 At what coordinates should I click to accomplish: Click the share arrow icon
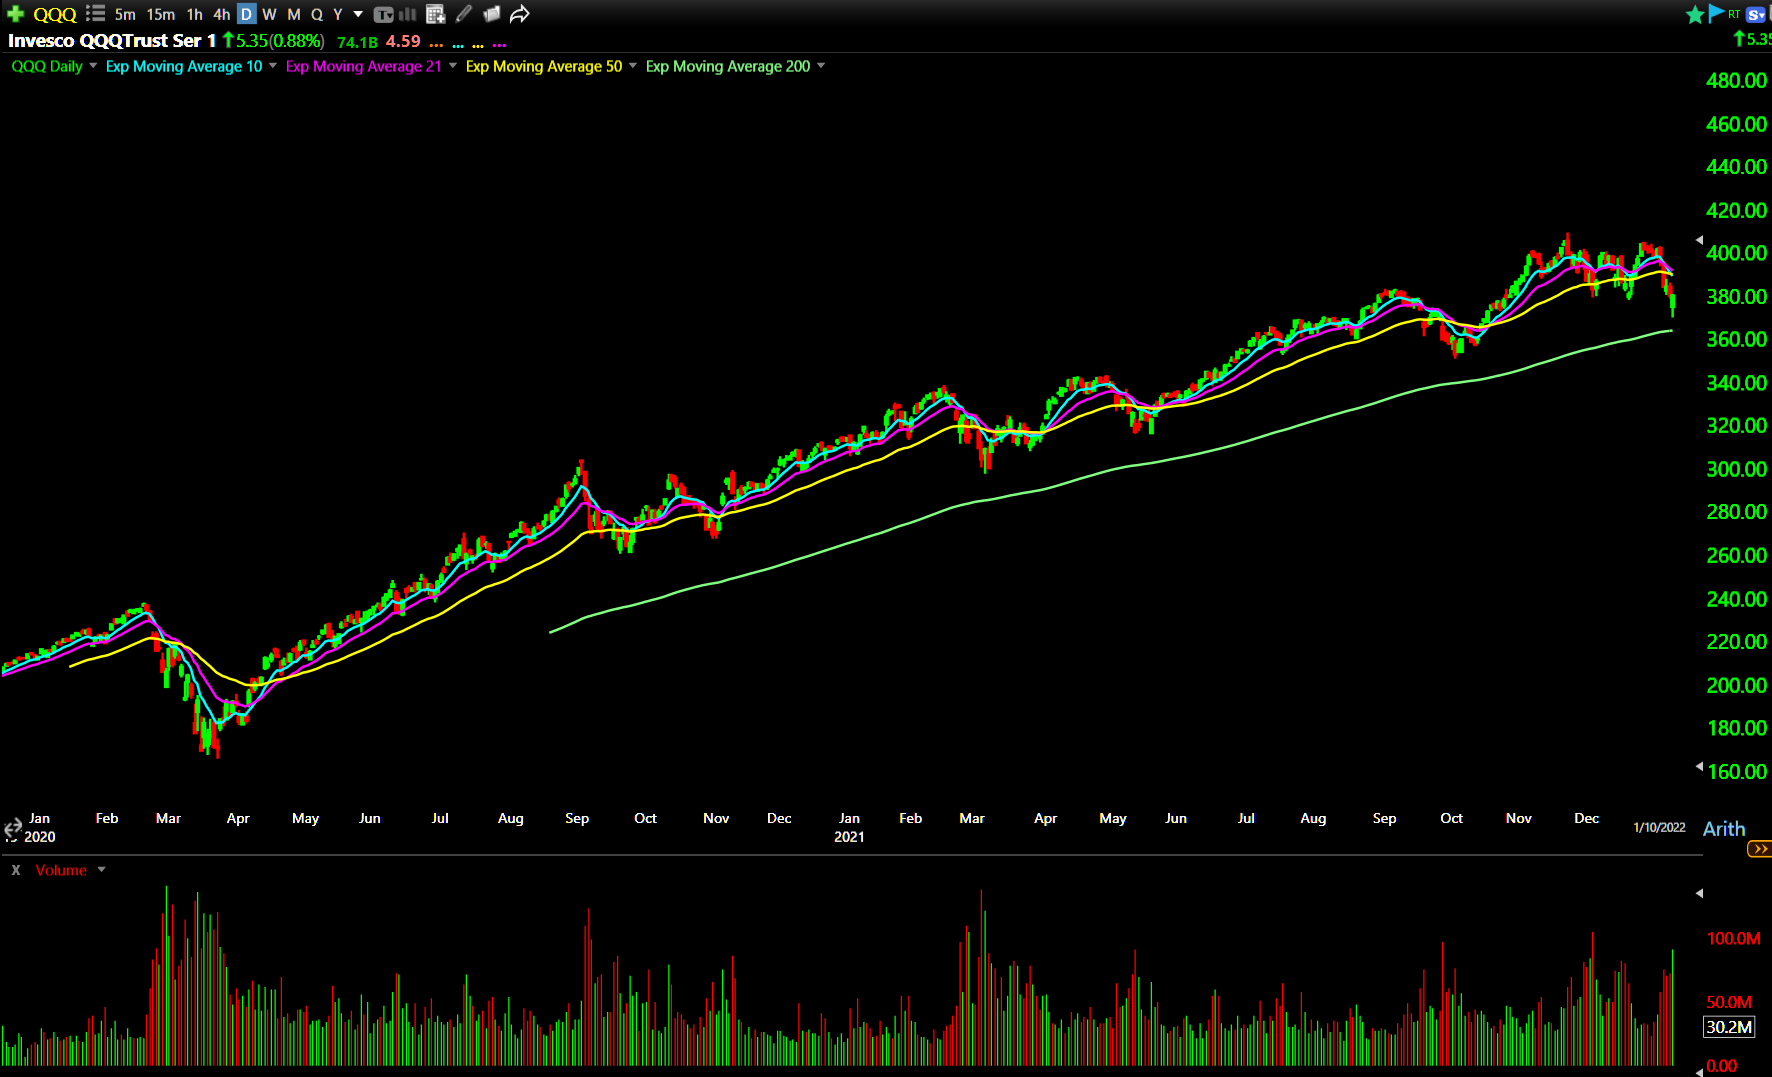click(x=519, y=14)
